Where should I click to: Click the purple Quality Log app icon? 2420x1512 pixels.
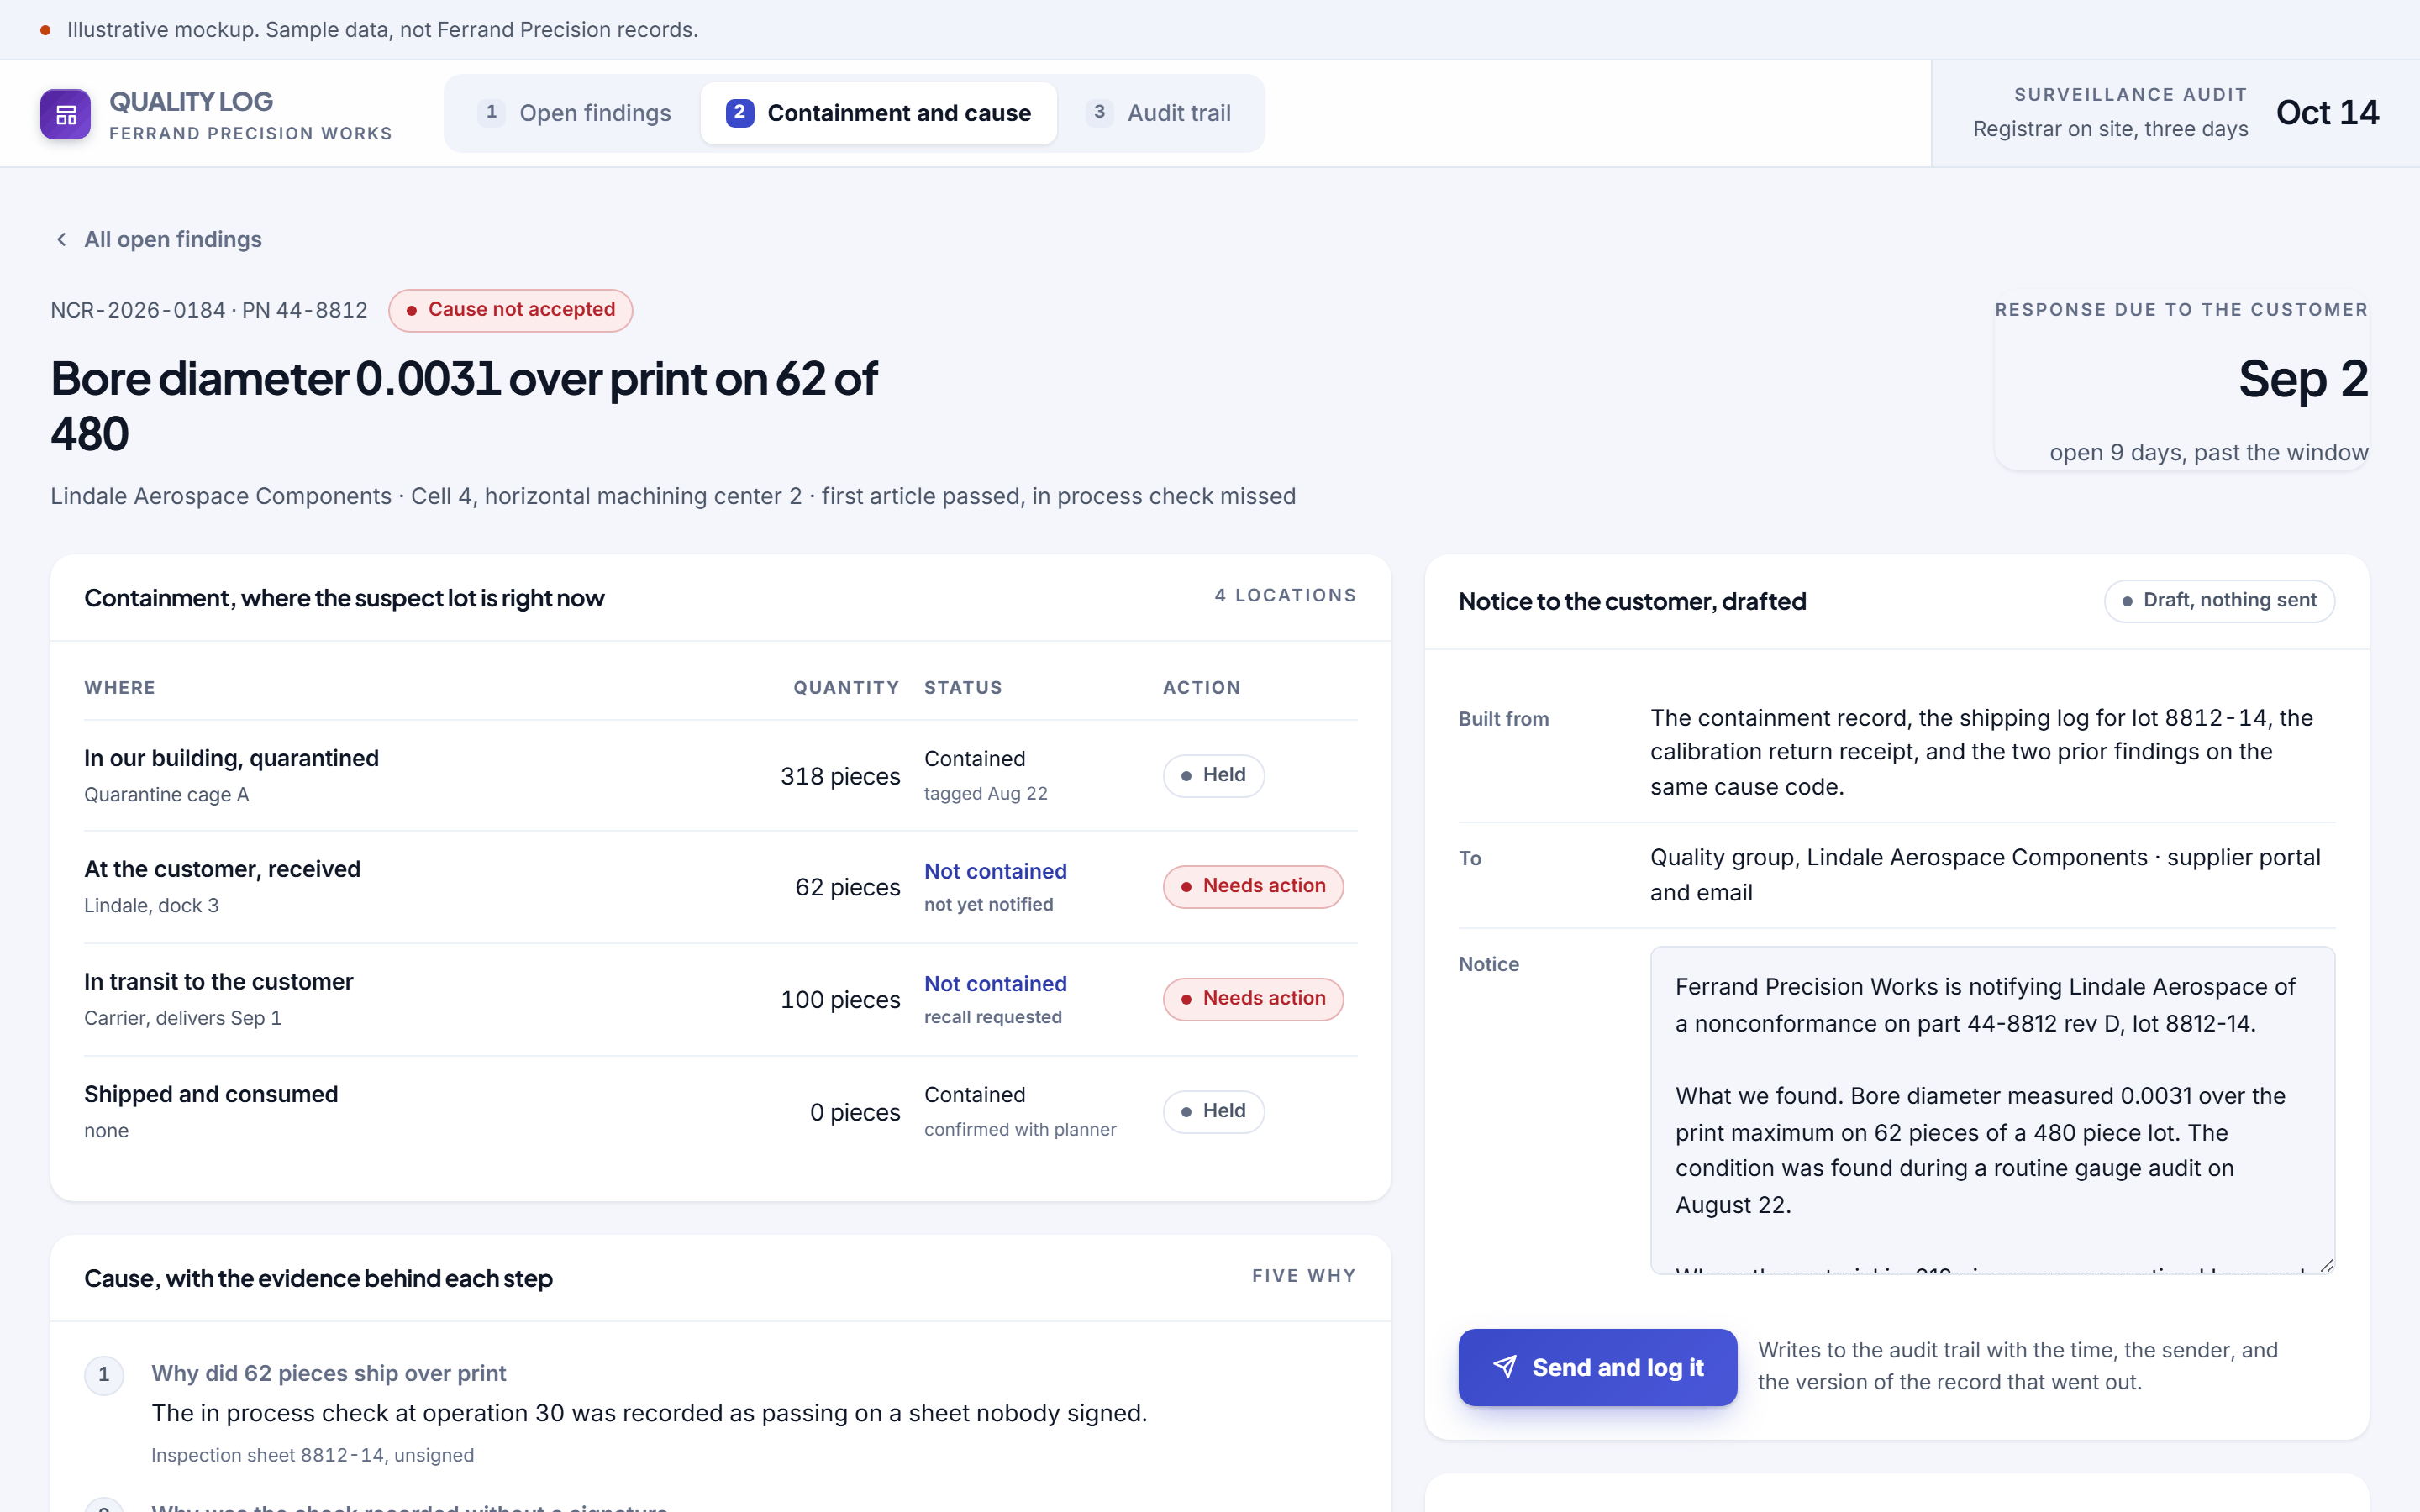[x=65, y=114]
